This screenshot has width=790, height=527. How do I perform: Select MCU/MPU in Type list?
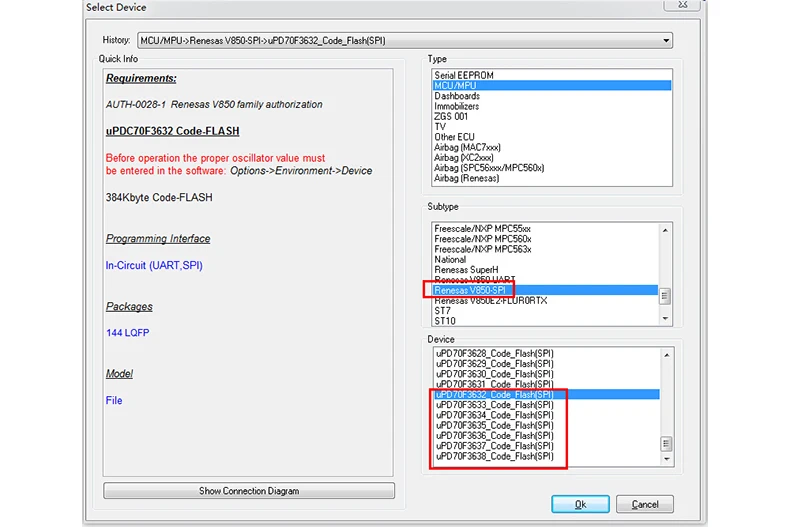[552, 86]
